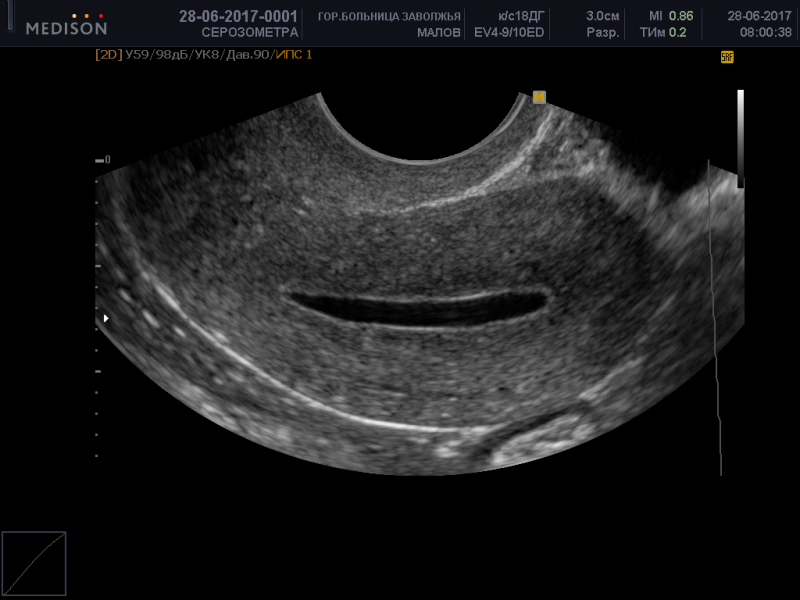This screenshot has width=800, height=600.
Task: Click the patient ID 28-06-2017-0001
Action: click(238, 16)
